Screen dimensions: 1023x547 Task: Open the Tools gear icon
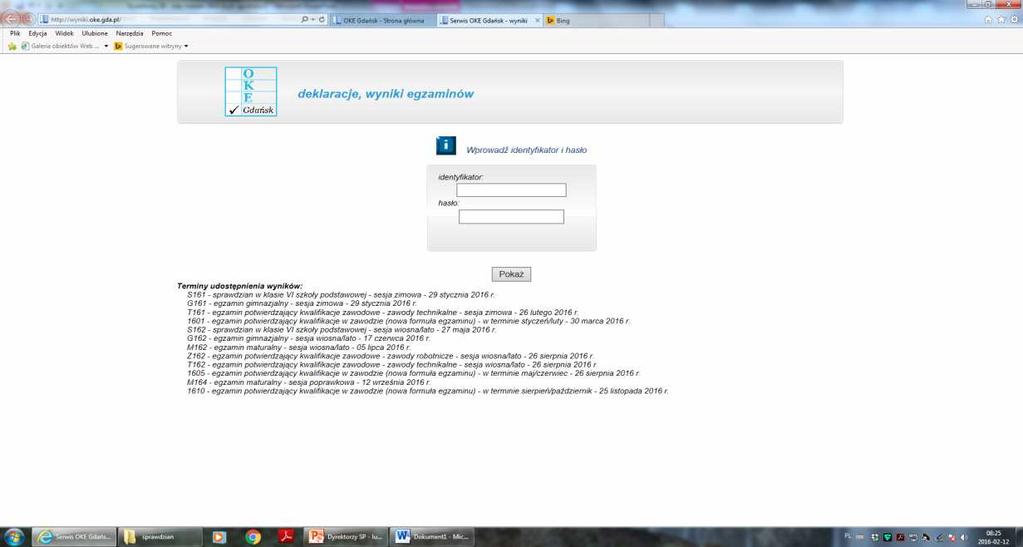point(1013,20)
